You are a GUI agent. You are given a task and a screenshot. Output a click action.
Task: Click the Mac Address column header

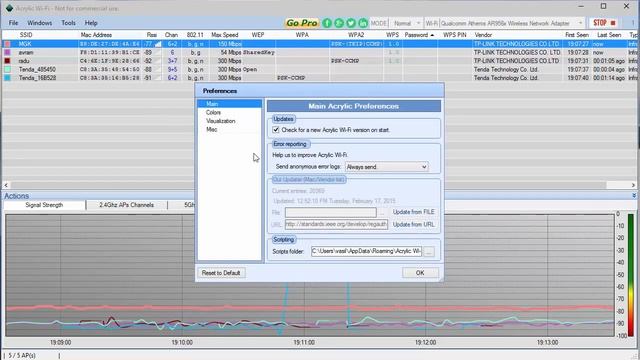tap(96, 35)
